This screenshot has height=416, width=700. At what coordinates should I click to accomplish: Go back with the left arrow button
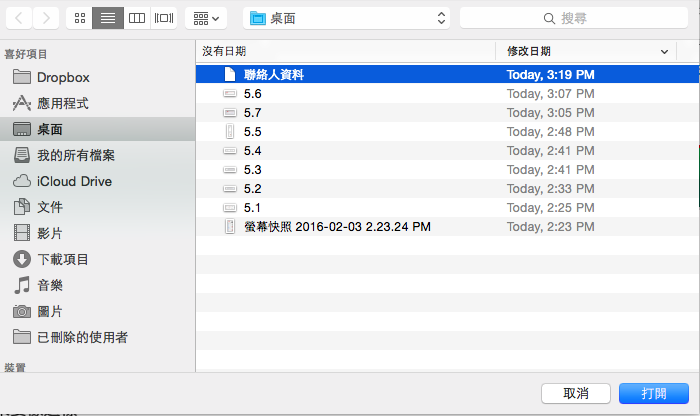tap(19, 18)
